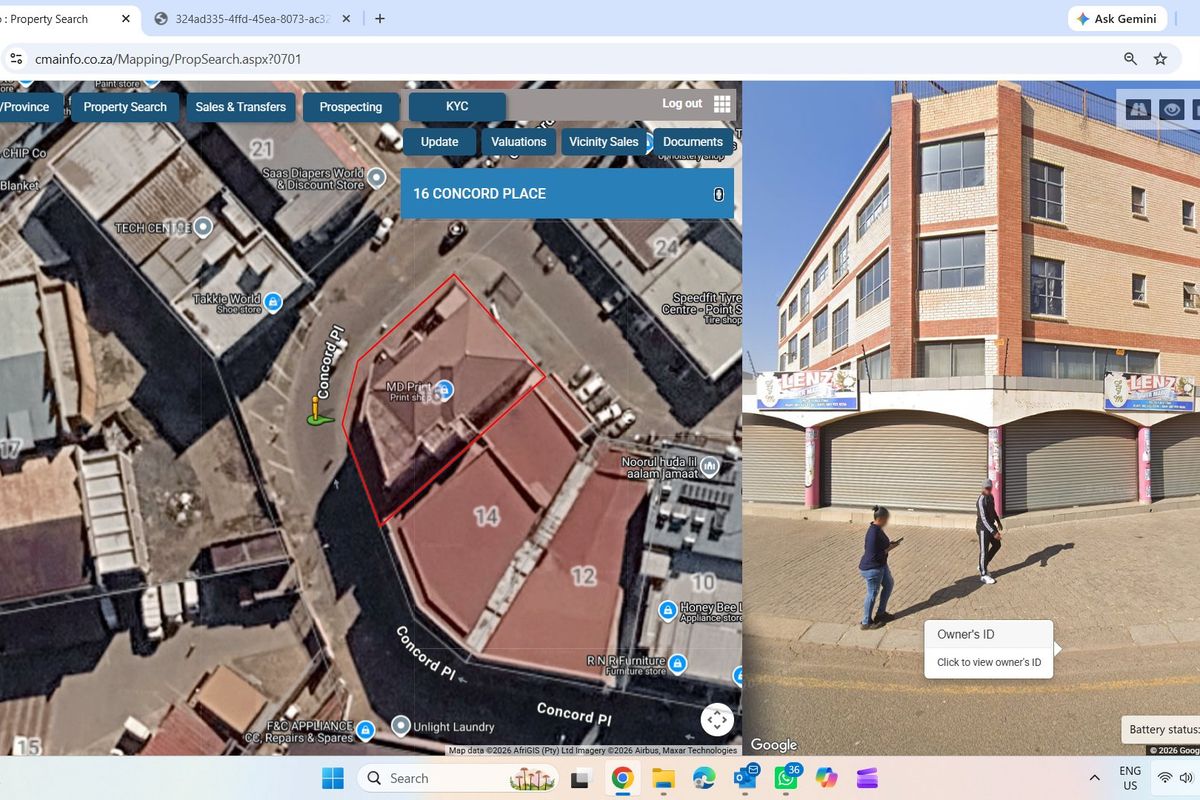
Task: Bookmark this page with the star icon
Action: click(1160, 59)
